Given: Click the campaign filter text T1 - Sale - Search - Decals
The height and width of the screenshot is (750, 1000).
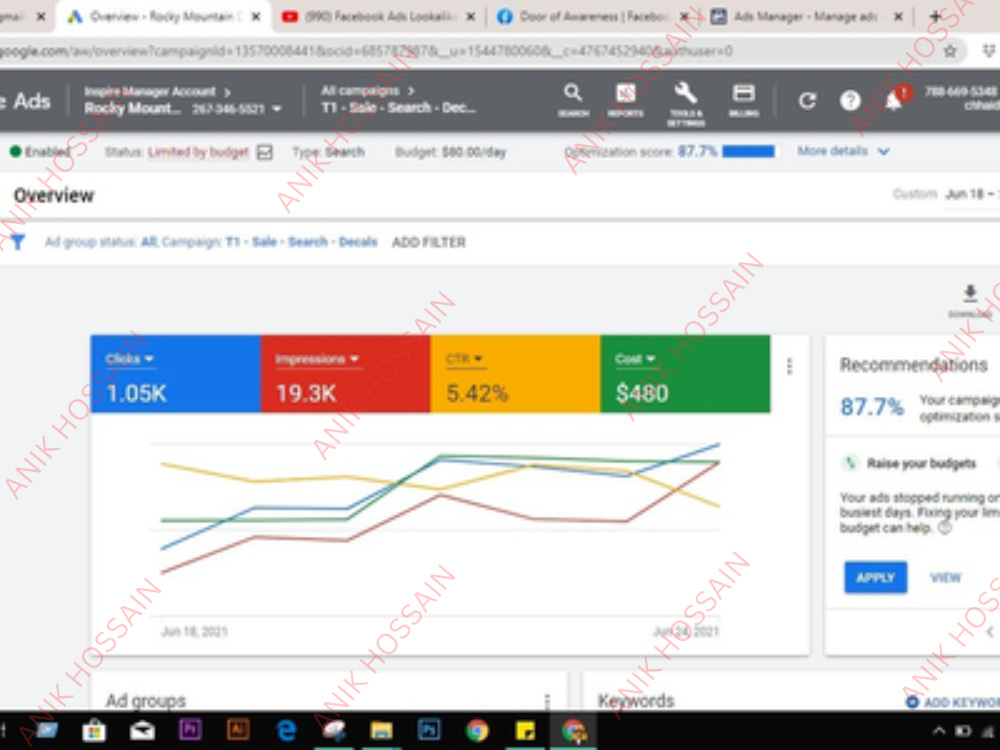Looking at the screenshot, I should pyautogui.click(x=301, y=242).
